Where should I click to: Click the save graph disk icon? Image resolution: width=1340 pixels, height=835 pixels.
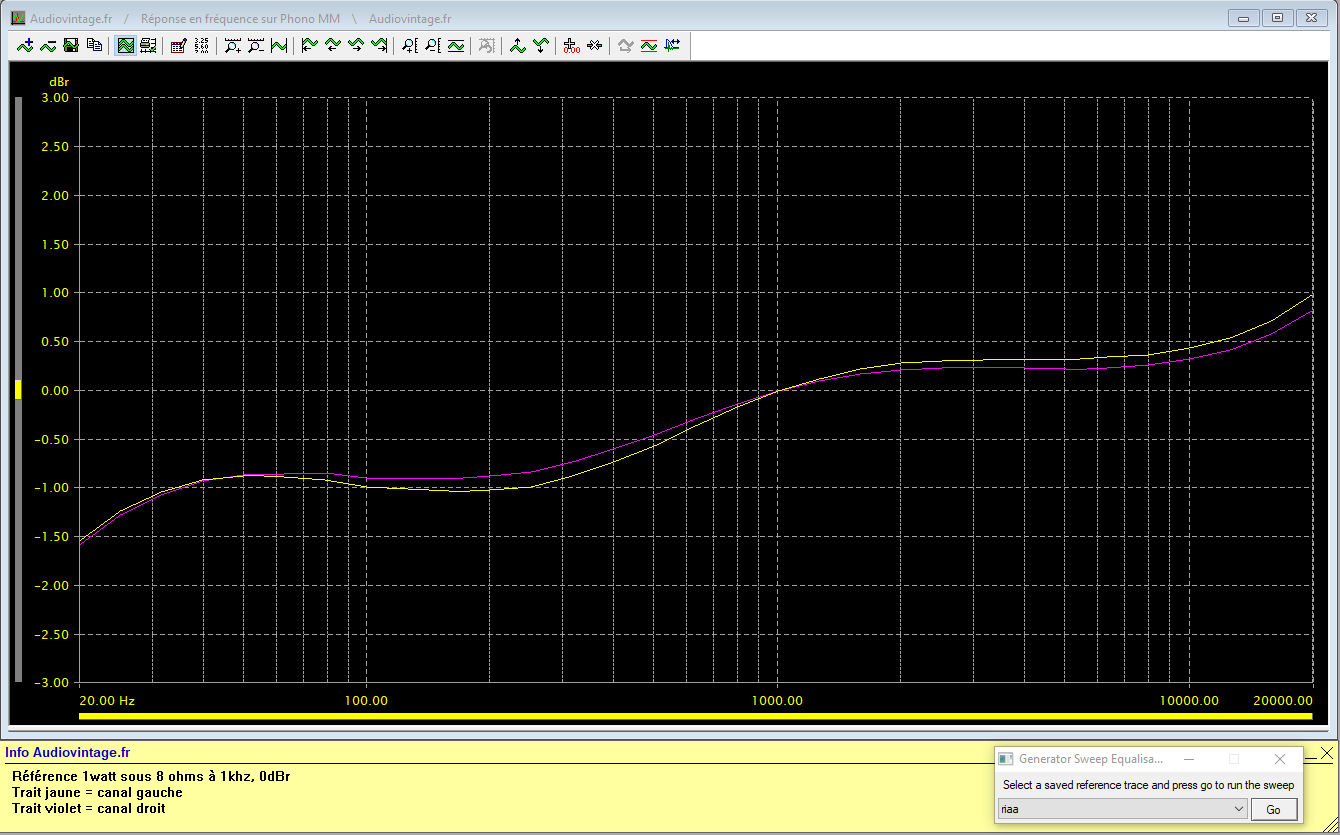pyautogui.click(x=71, y=45)
